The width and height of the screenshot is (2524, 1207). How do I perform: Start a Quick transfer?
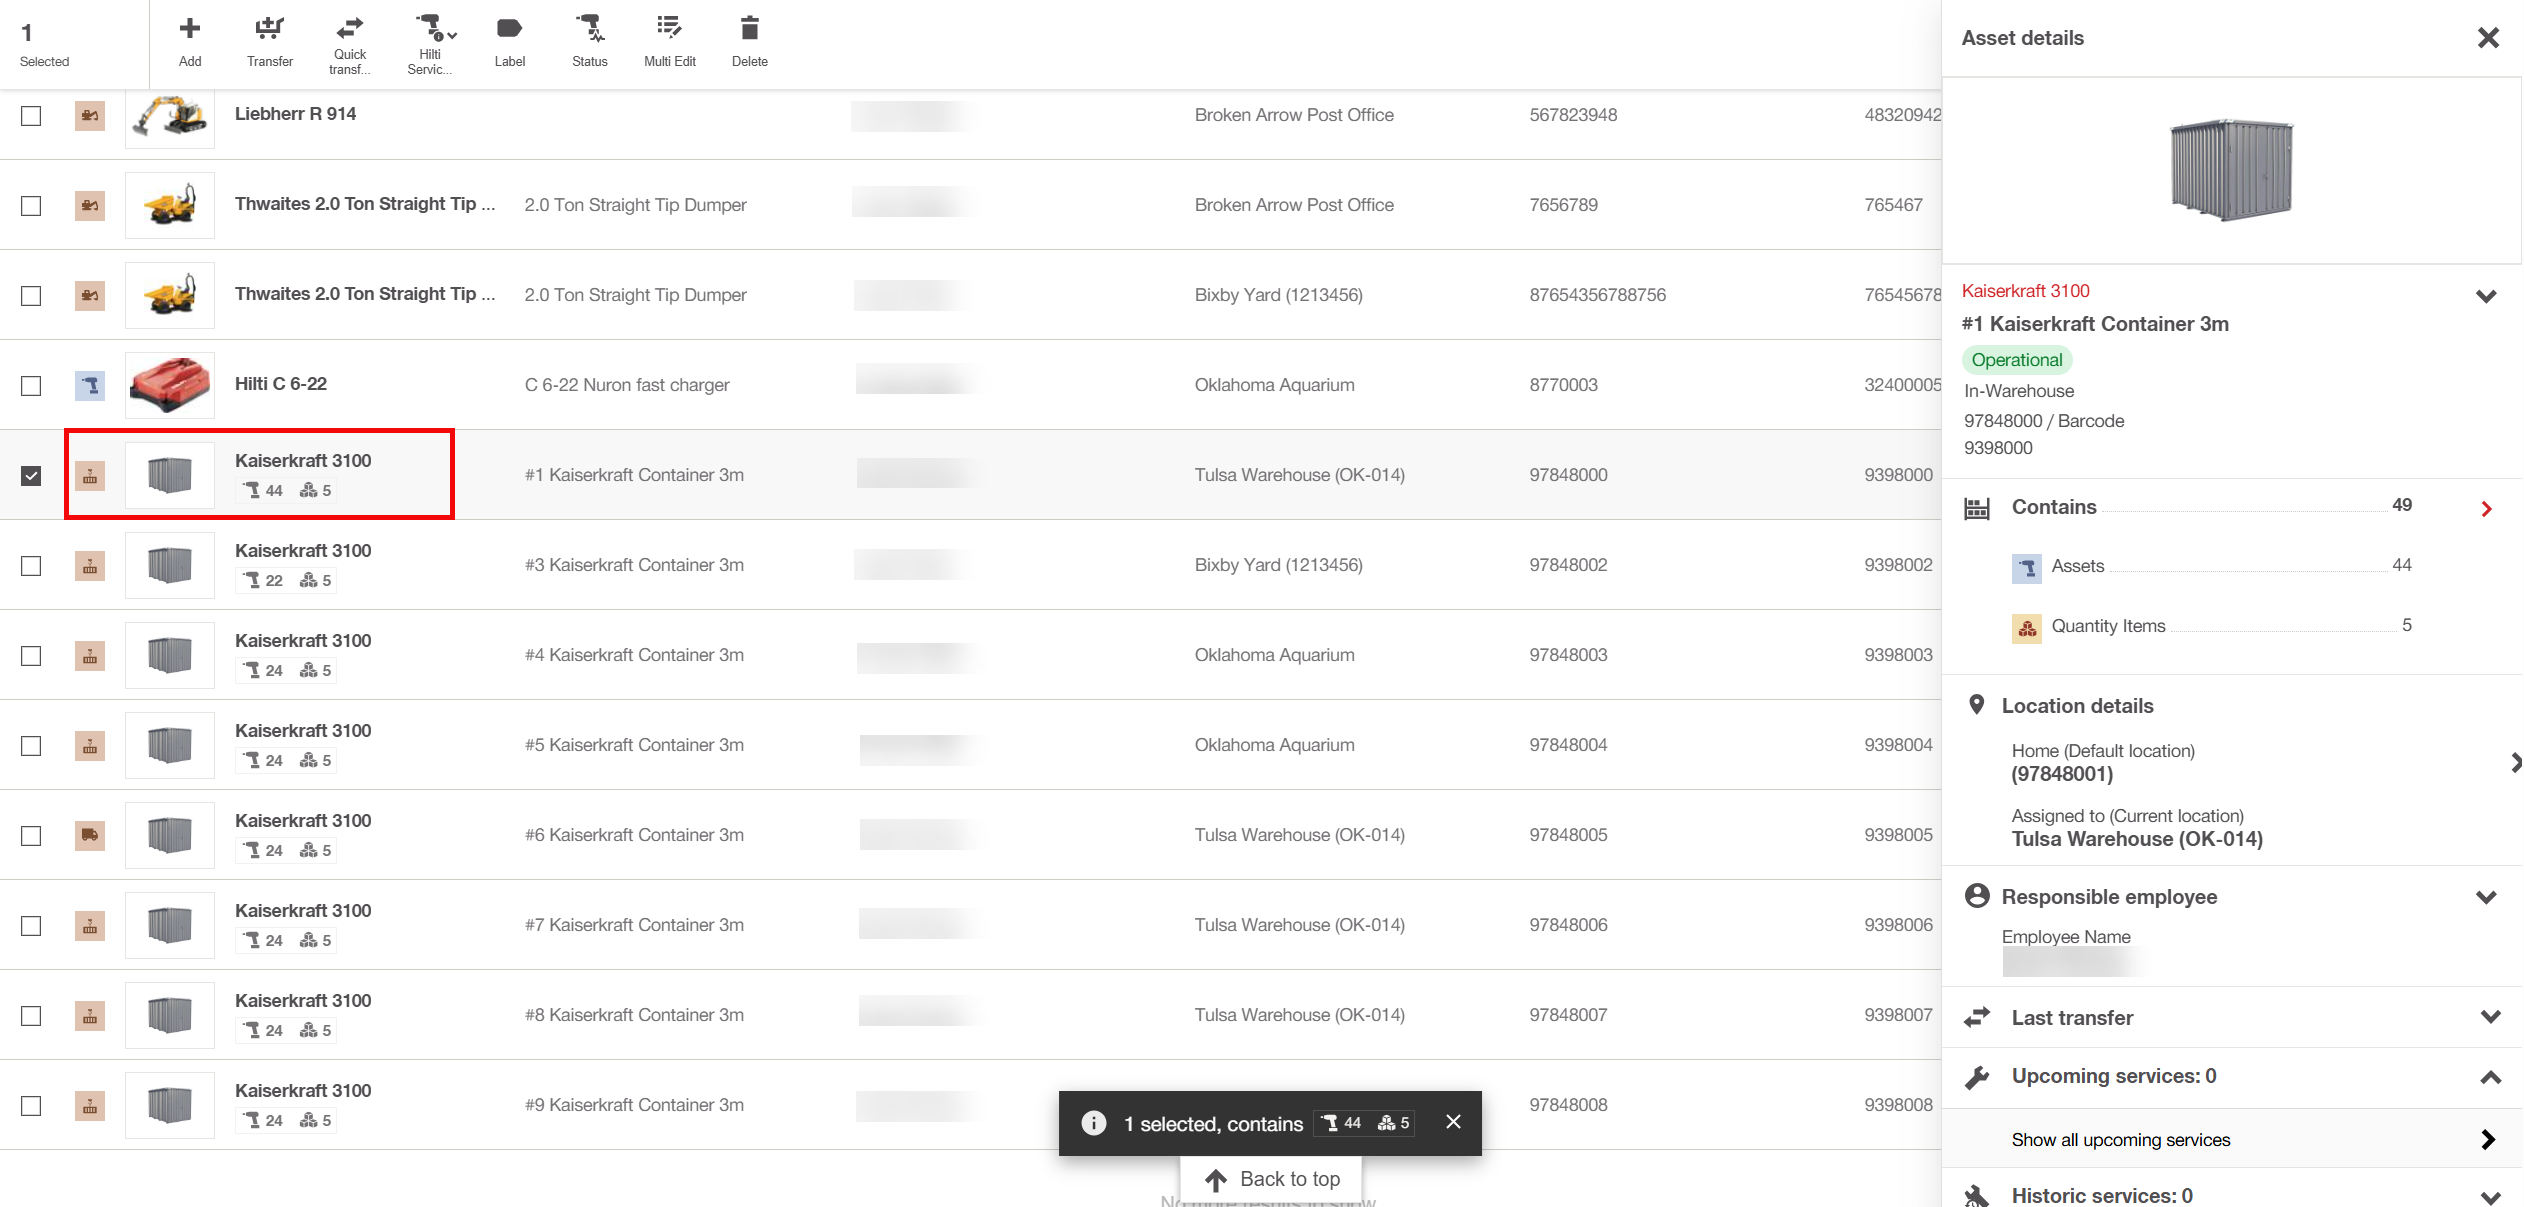[x=350, y=44]
